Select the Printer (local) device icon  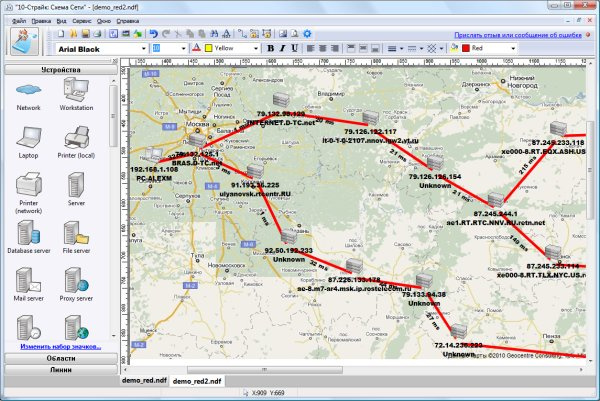coord(76,138)
